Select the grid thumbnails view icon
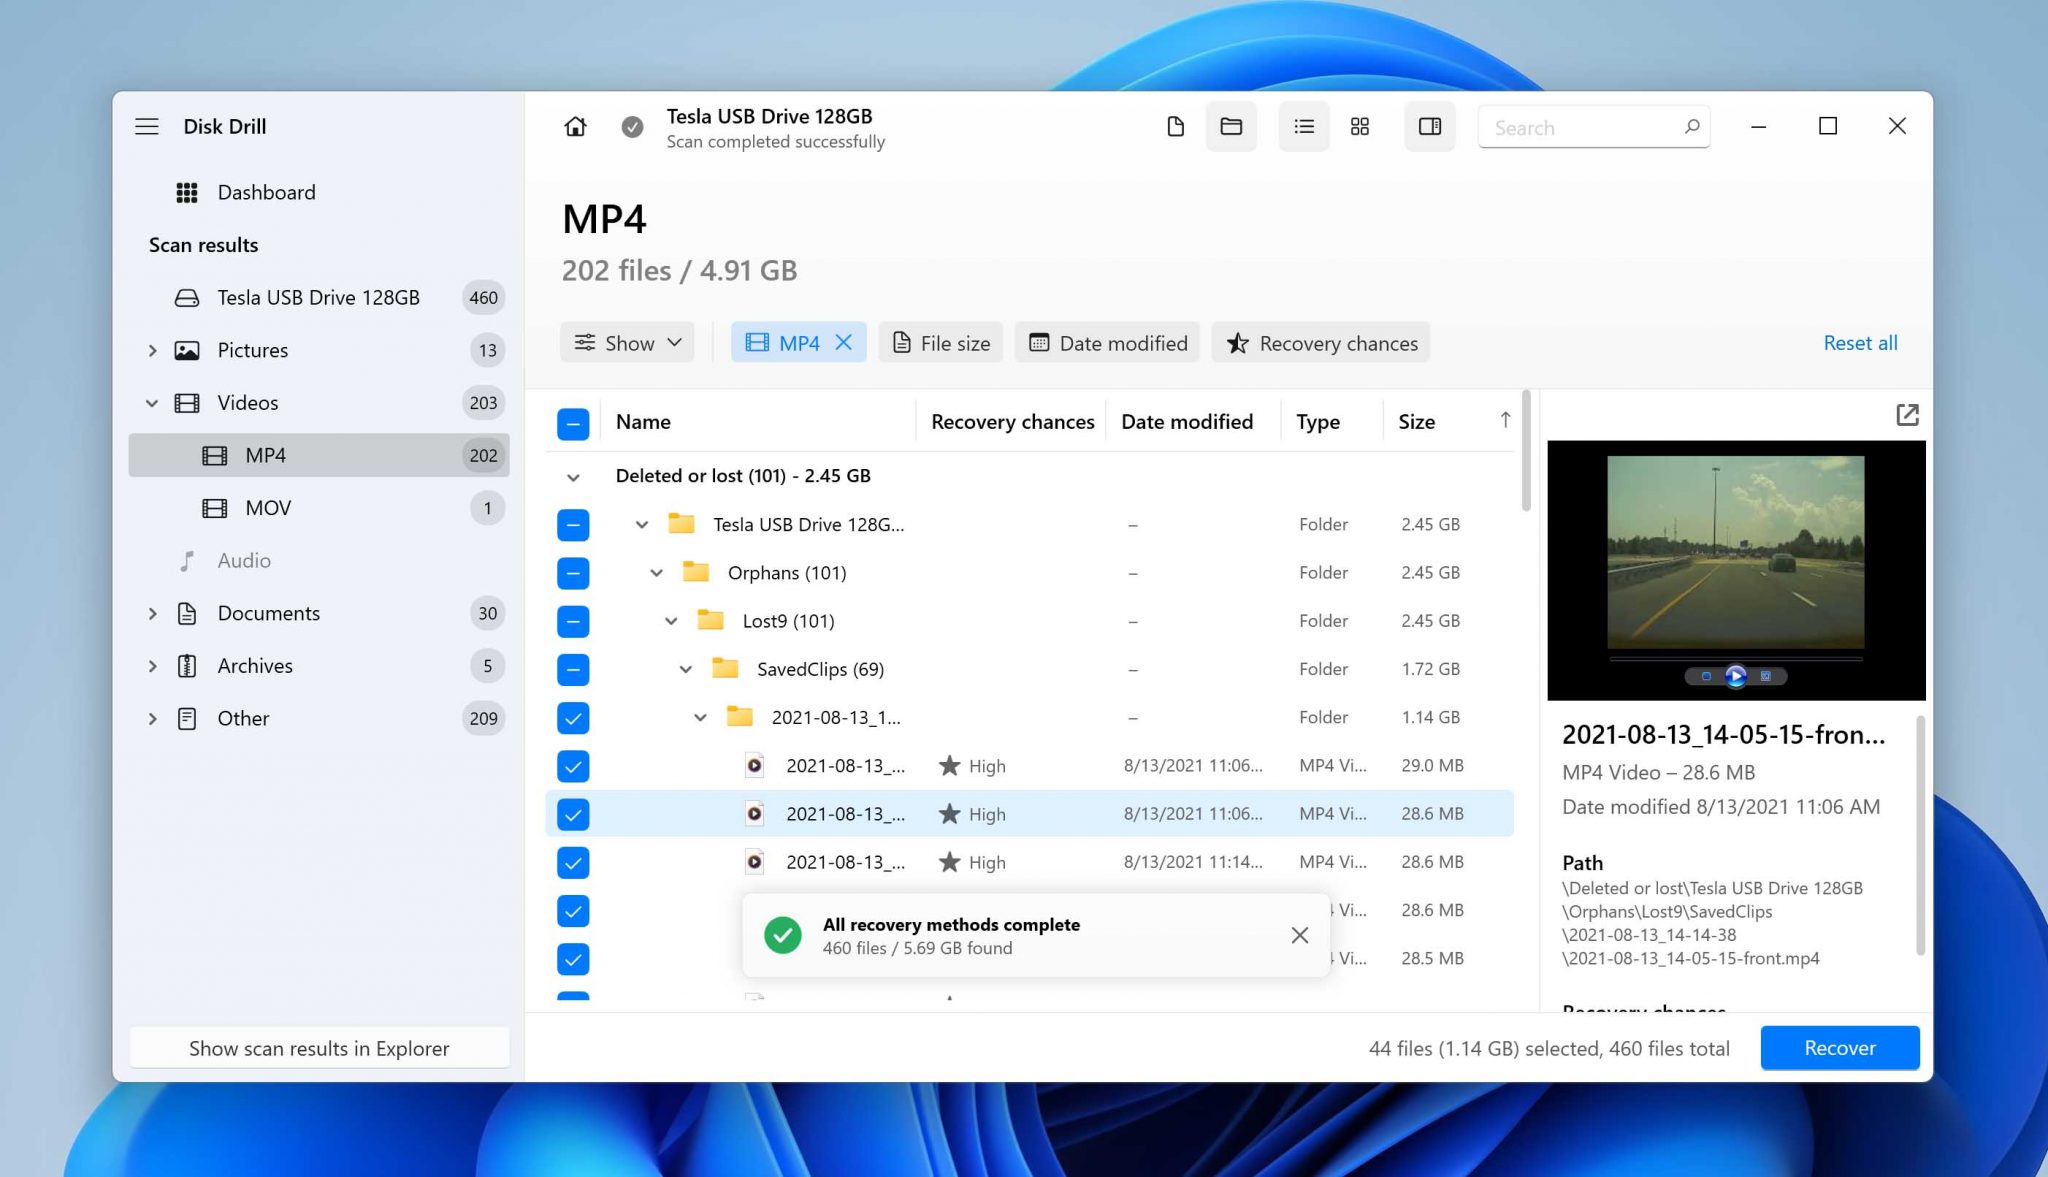Image resolution: width=2048 pixels, height=1177 pixels. point(1360,127)
